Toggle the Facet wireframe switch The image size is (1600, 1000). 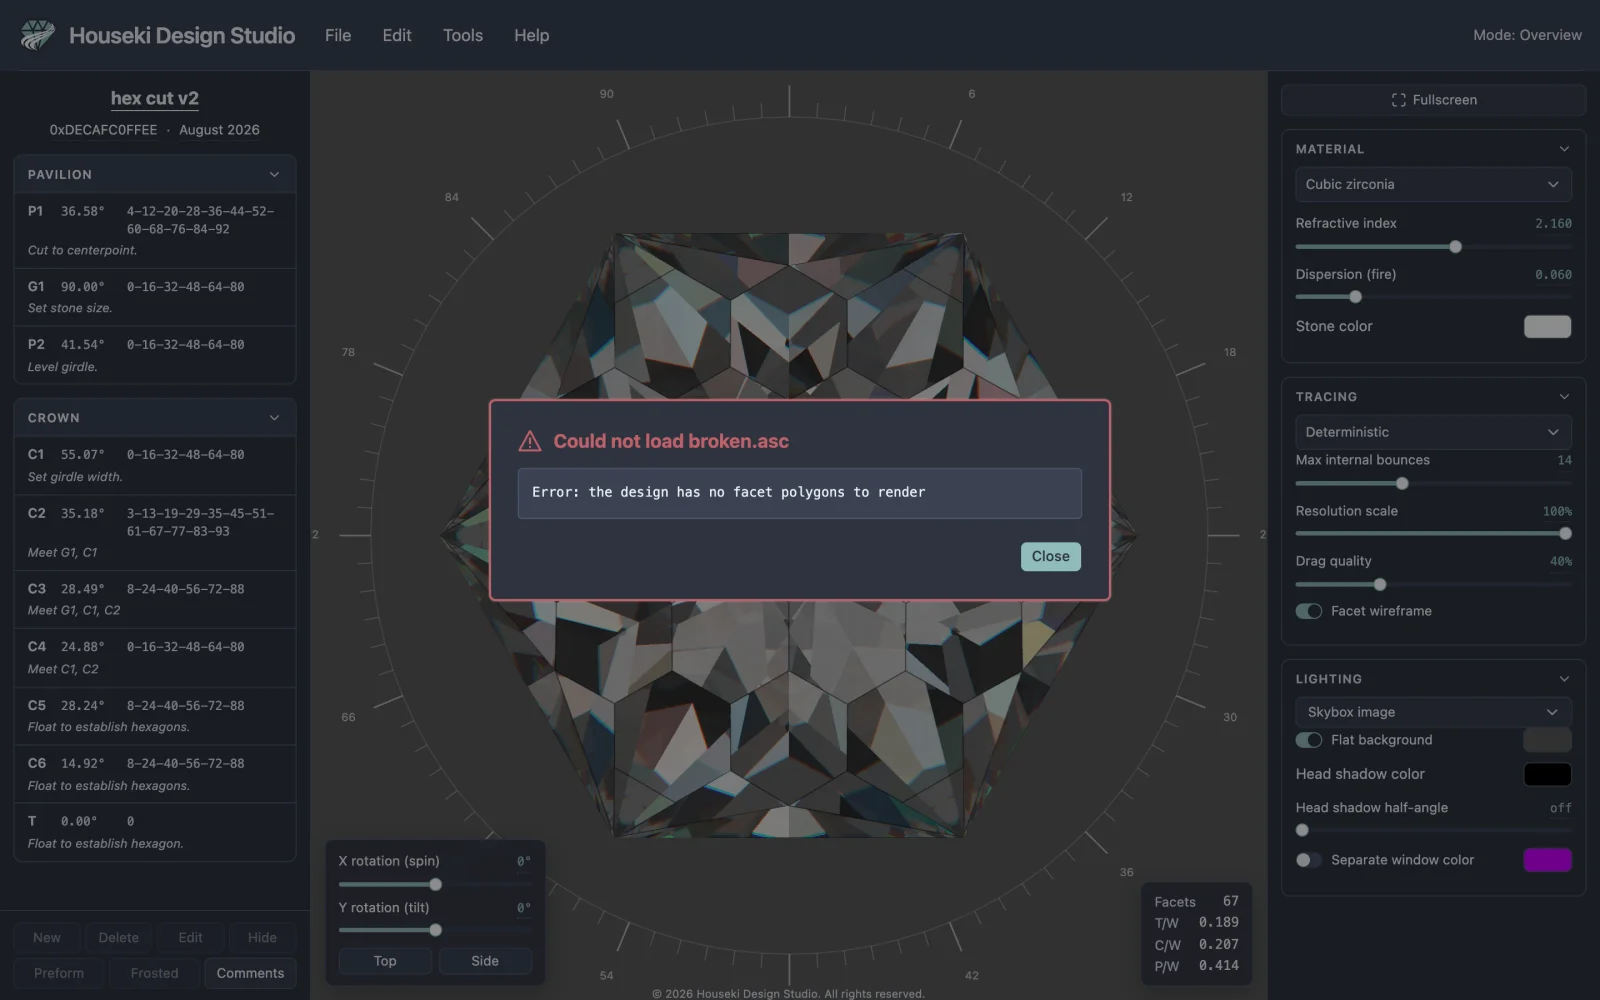click(x=1308, y=611)
